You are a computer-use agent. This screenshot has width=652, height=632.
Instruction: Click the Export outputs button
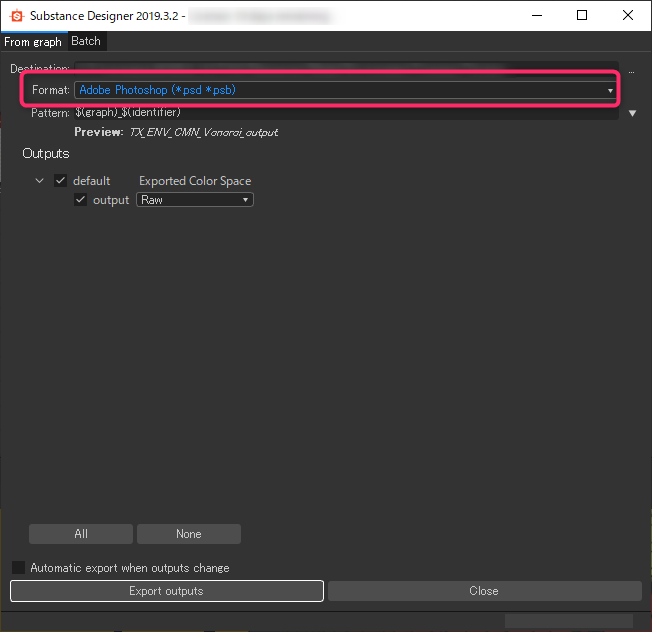[167, 591]
